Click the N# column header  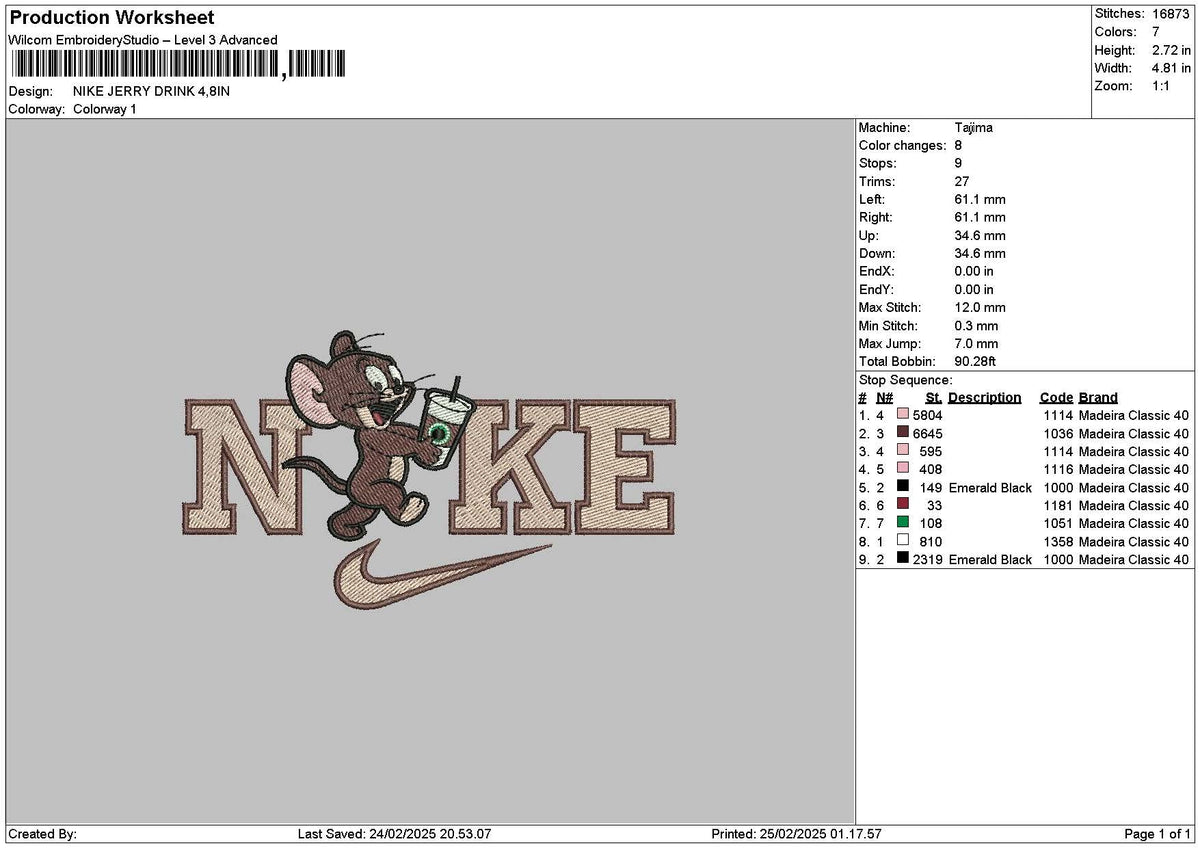[x=884, y=397]
